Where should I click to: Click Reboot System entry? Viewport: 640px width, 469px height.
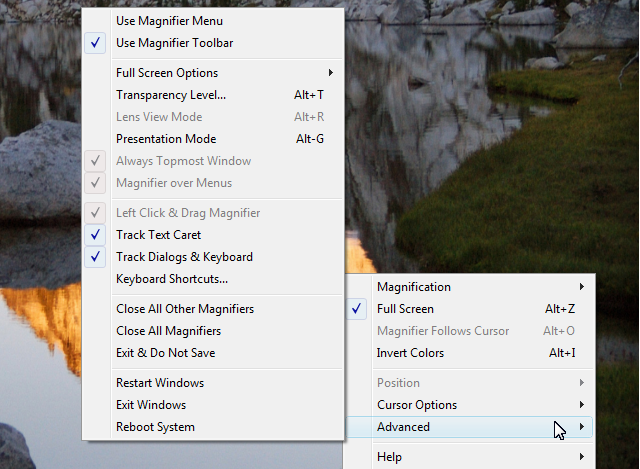pyautogui.click(x=155, y=427)
